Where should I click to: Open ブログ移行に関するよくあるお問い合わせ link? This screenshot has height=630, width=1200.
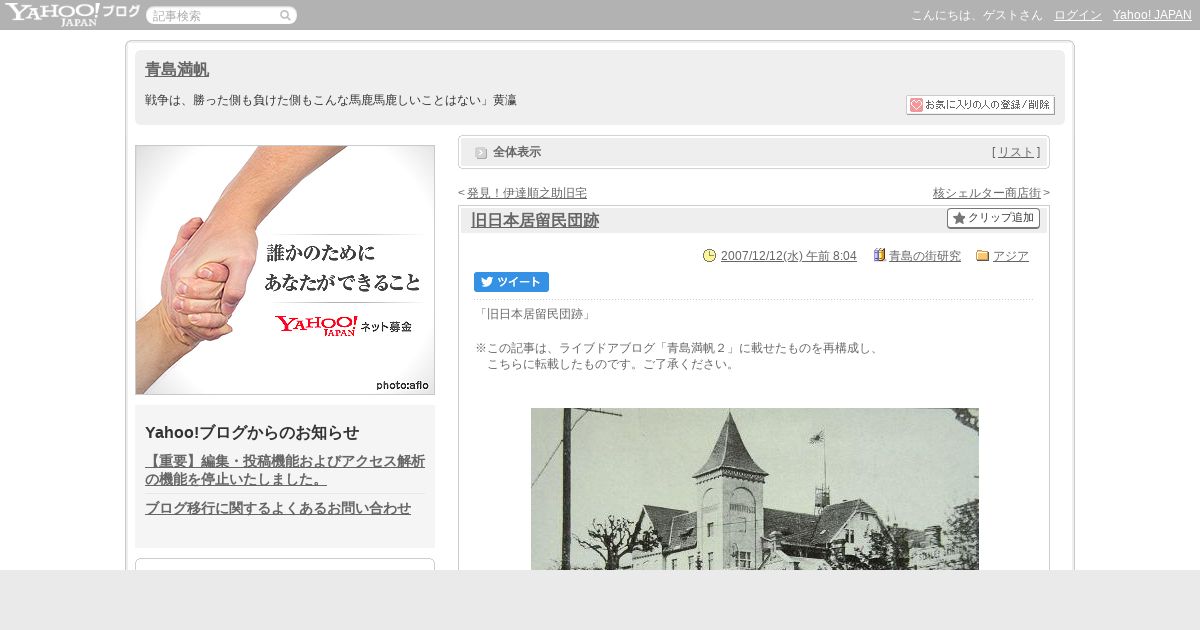(x=278, y=508)
